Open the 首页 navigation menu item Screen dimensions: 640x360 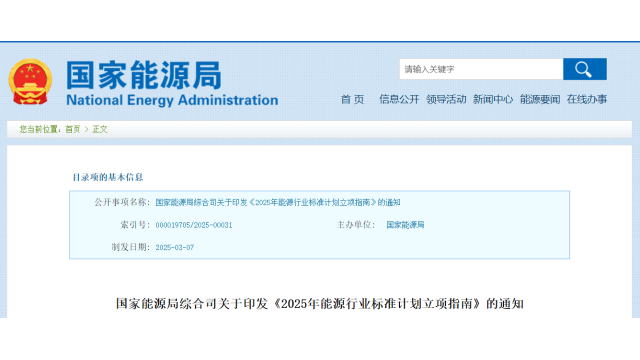352,99
